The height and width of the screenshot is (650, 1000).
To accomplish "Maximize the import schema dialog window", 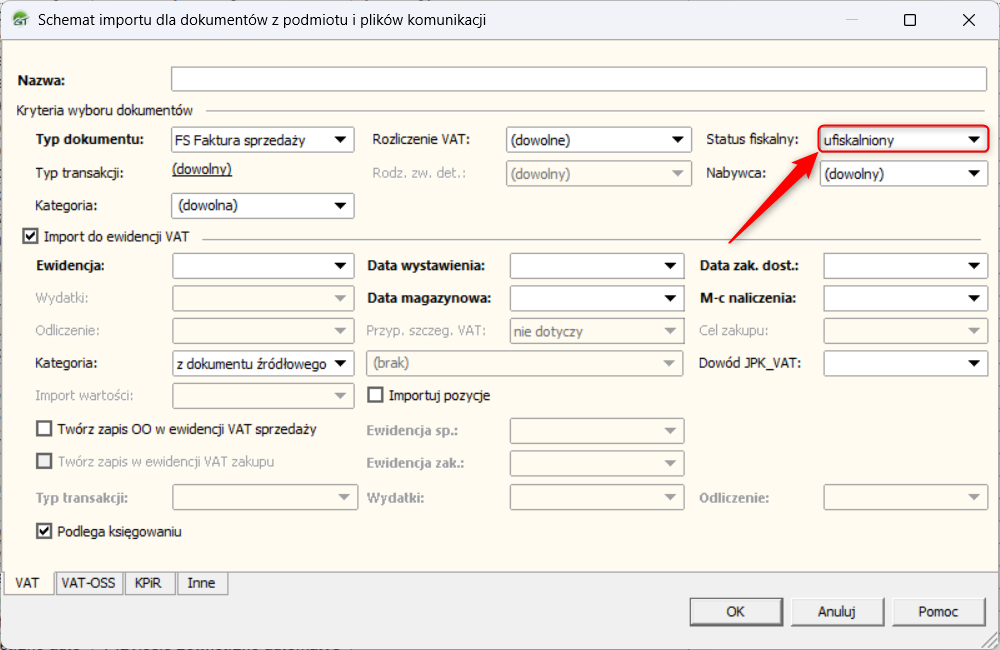I will coord(910,20).
